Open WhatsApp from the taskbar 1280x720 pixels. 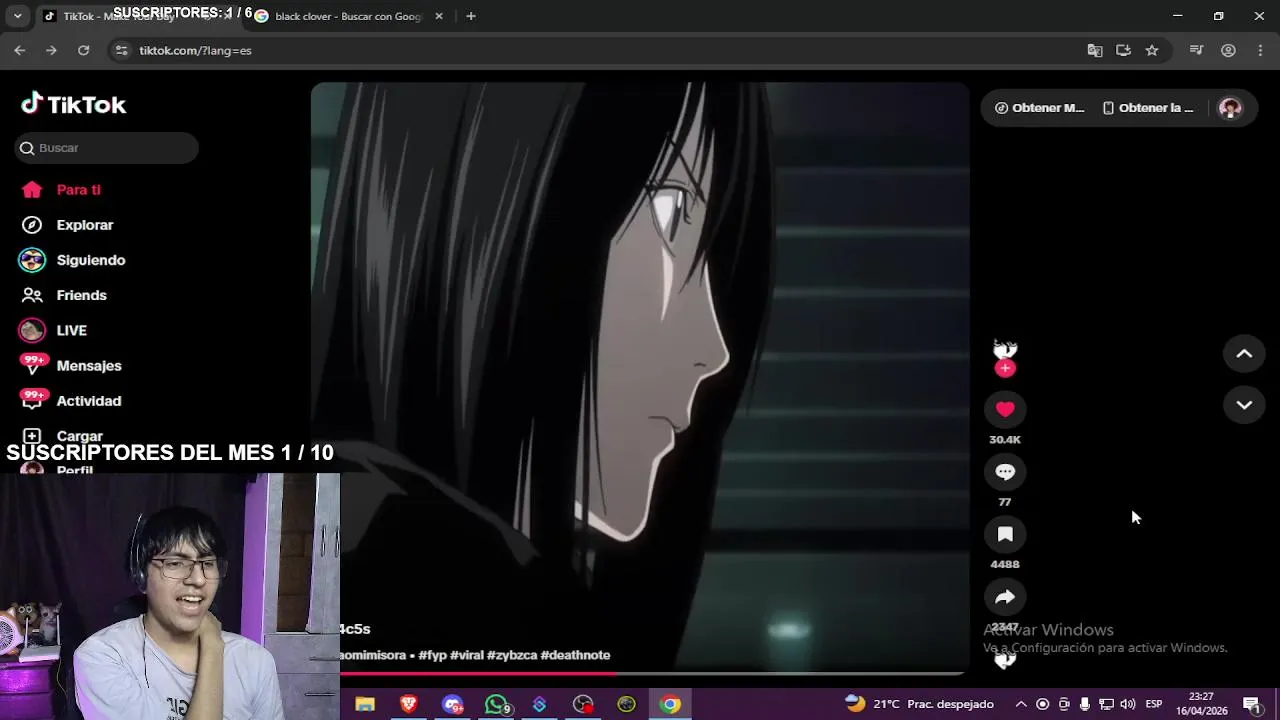(497, 705)
